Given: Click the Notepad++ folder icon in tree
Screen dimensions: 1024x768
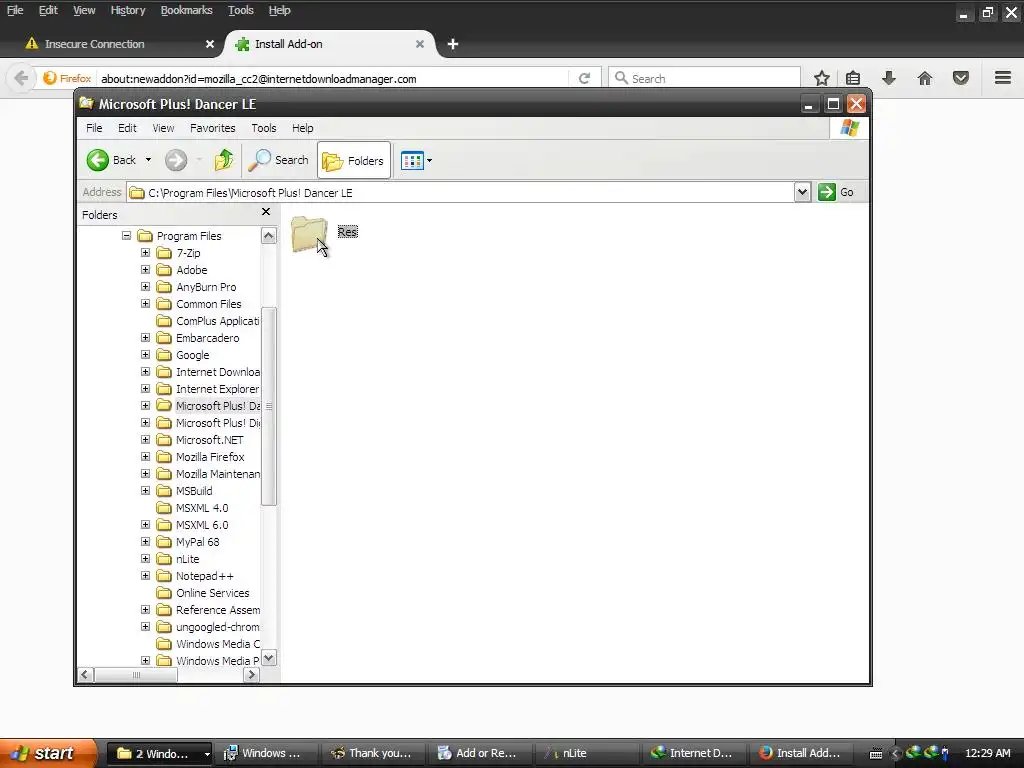Looking at the screenshot, I should [x=164, y=575].
